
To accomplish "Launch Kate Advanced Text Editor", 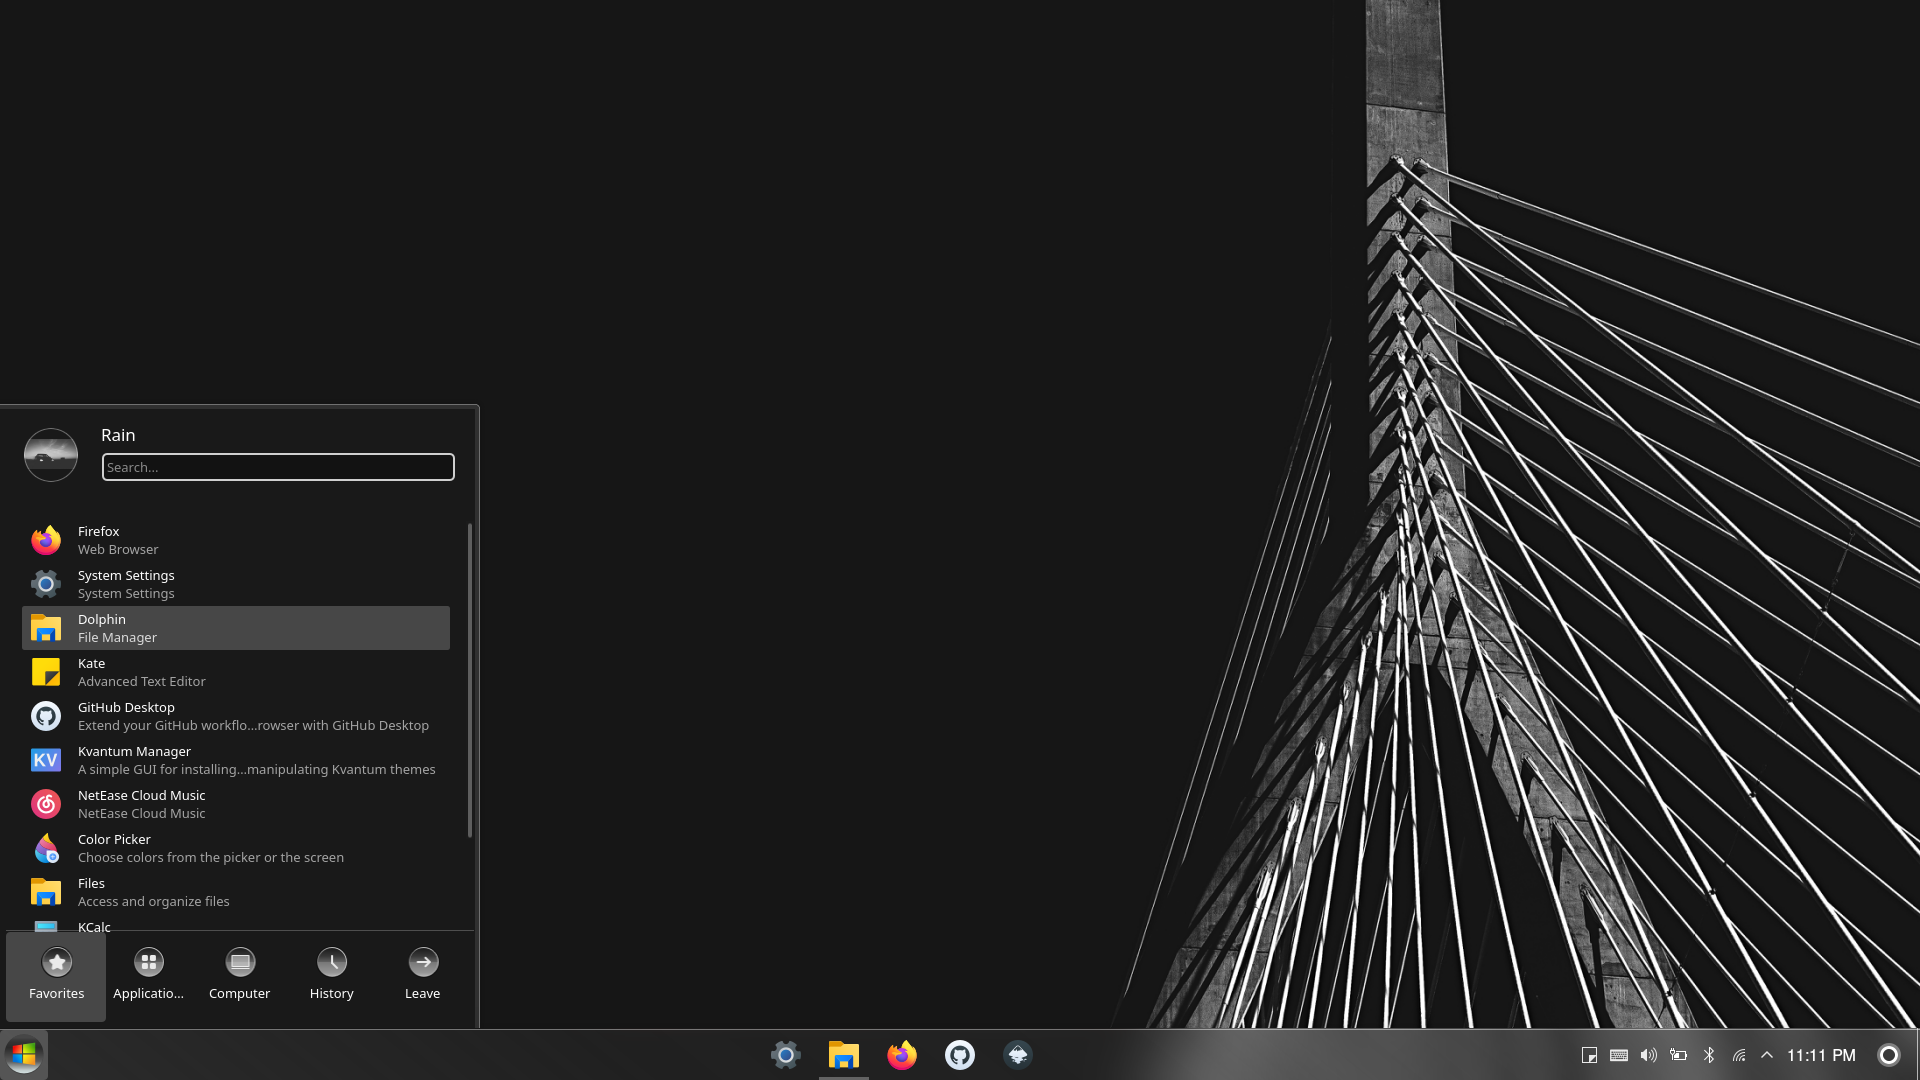I will click(236, 672).
